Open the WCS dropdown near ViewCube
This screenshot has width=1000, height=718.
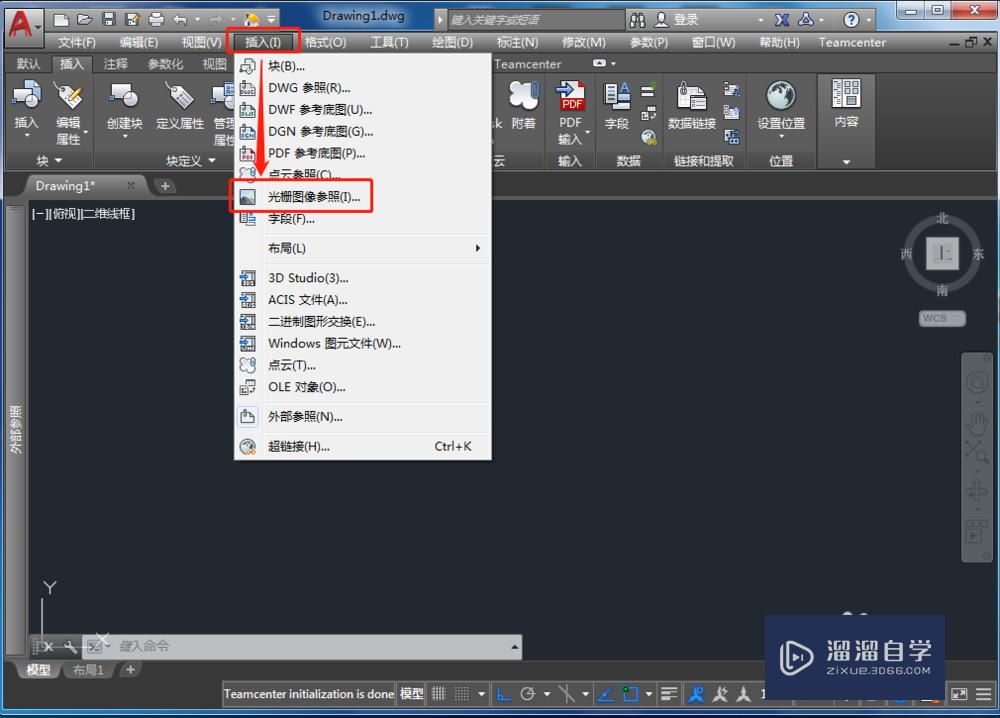point(941,318)
